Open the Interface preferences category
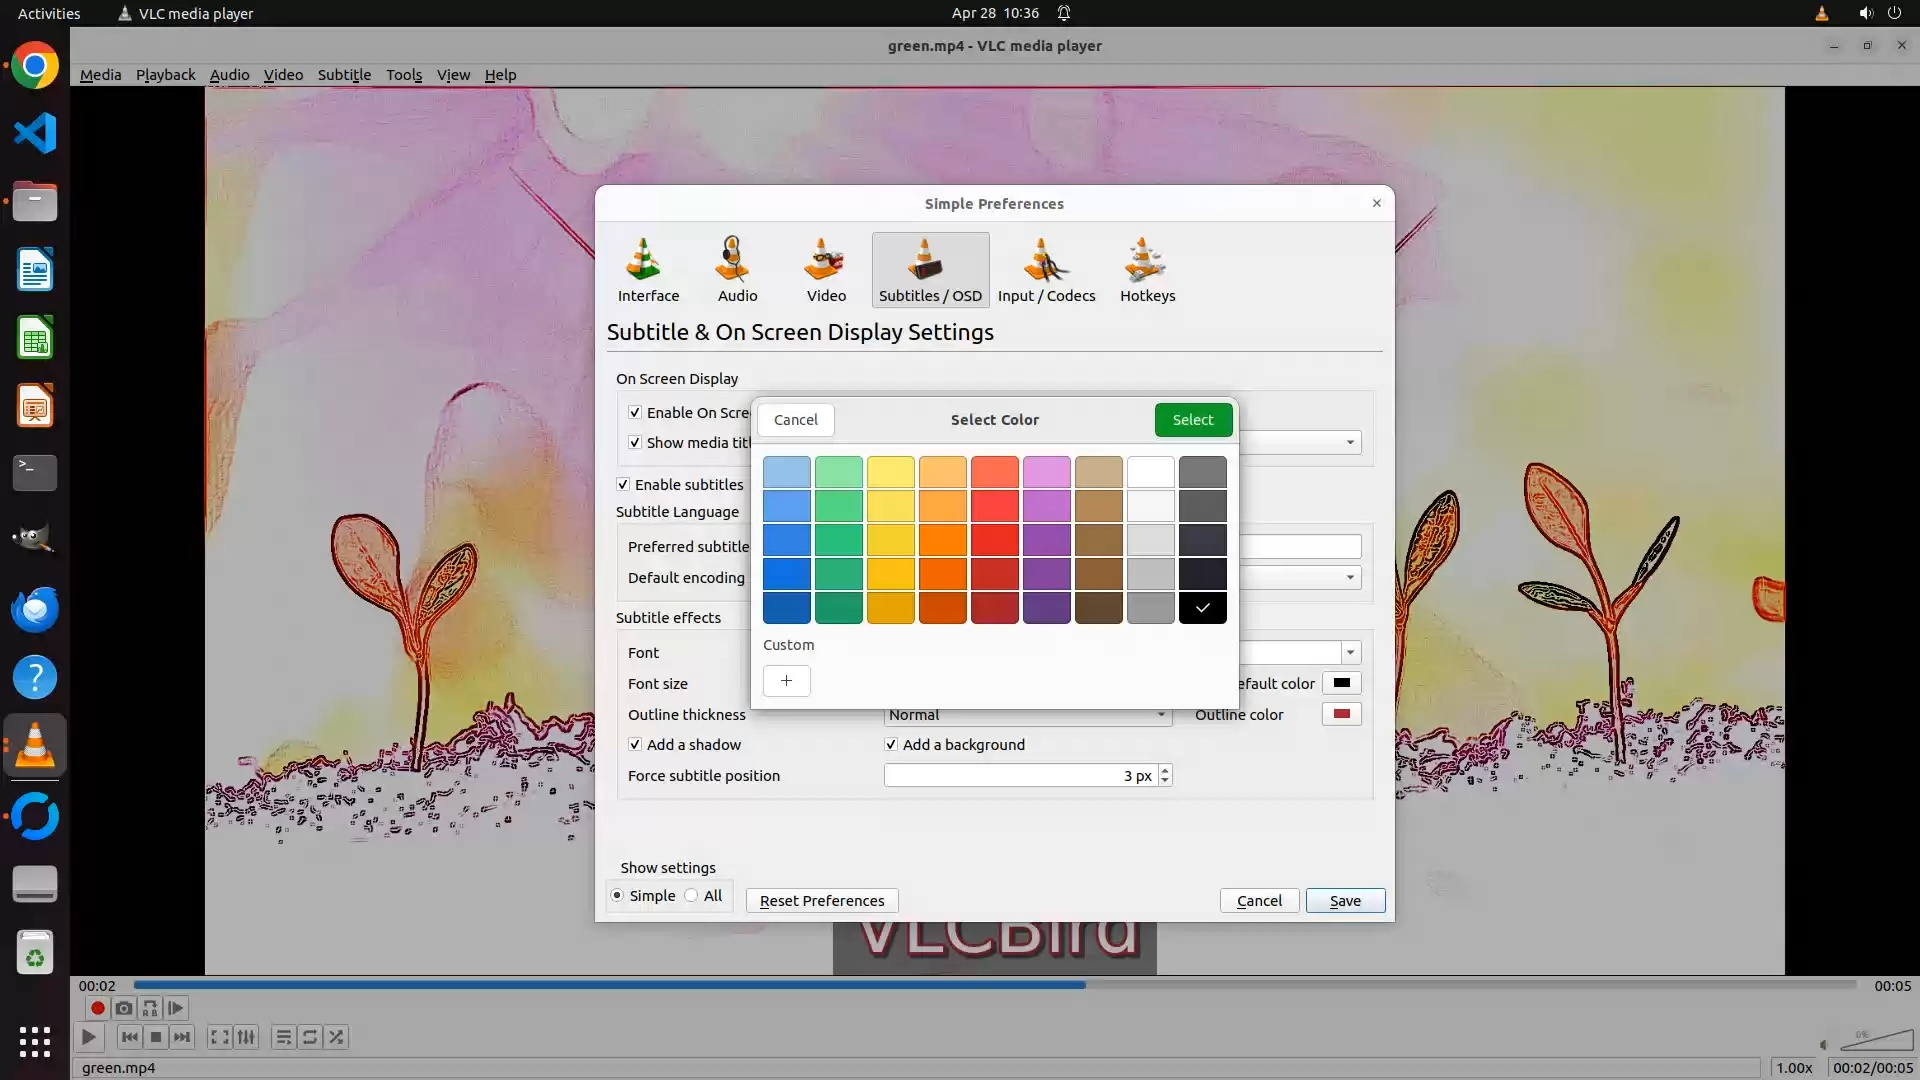The height and width of the screenshot is (1080, 1920). click(x=648, y=270)
